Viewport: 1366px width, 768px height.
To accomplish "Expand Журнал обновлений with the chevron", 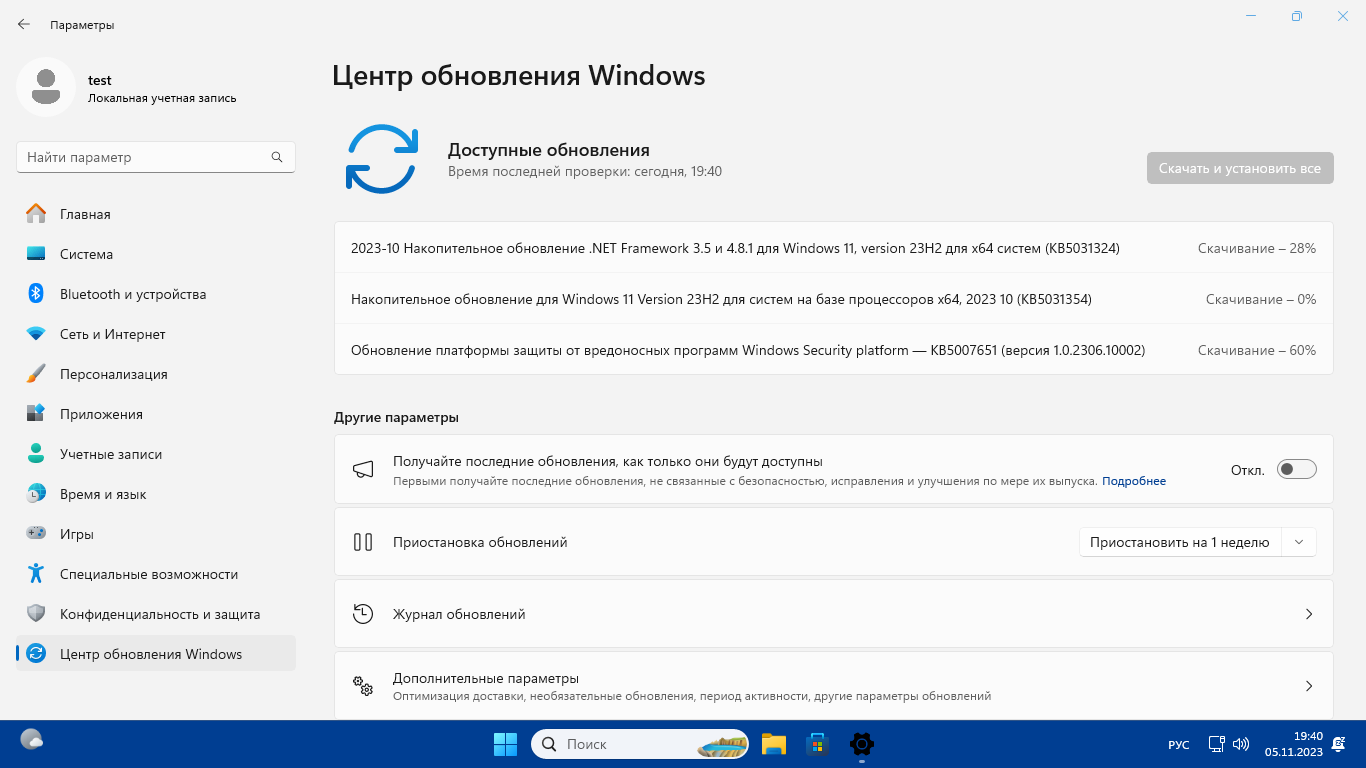I will [1308, 614].
